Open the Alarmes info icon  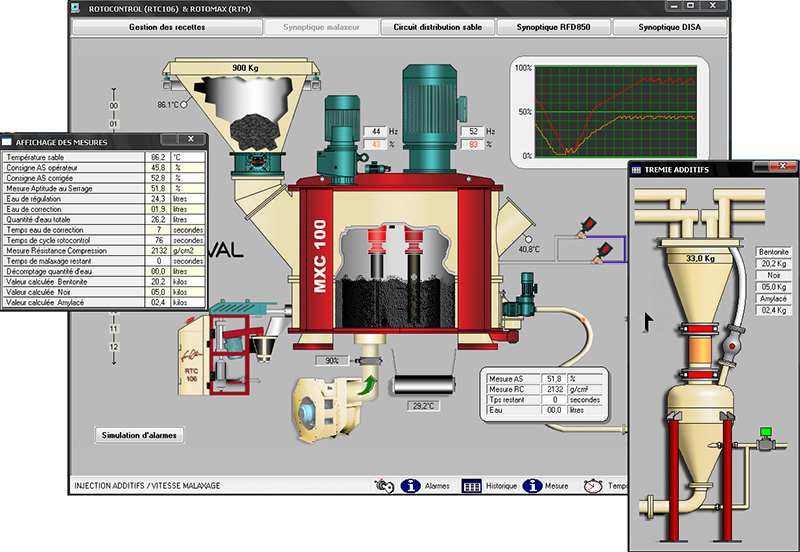point(410,486)
